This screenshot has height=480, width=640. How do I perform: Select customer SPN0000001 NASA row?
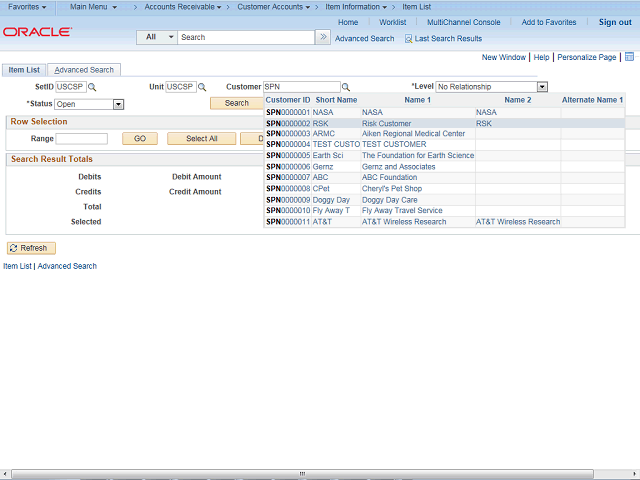tap(444, 112)
